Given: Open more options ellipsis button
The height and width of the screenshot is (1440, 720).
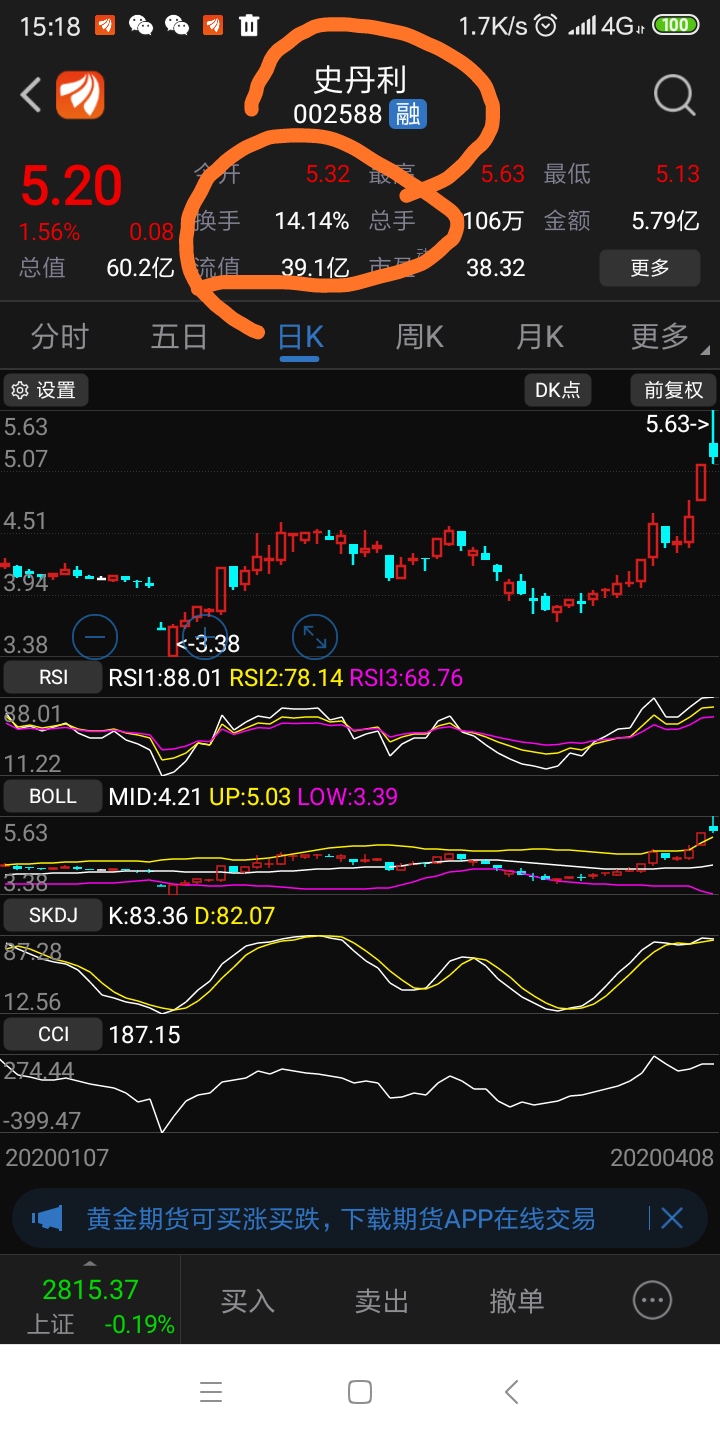Looking at the screenshot, I should click(x=652, y=1300).
